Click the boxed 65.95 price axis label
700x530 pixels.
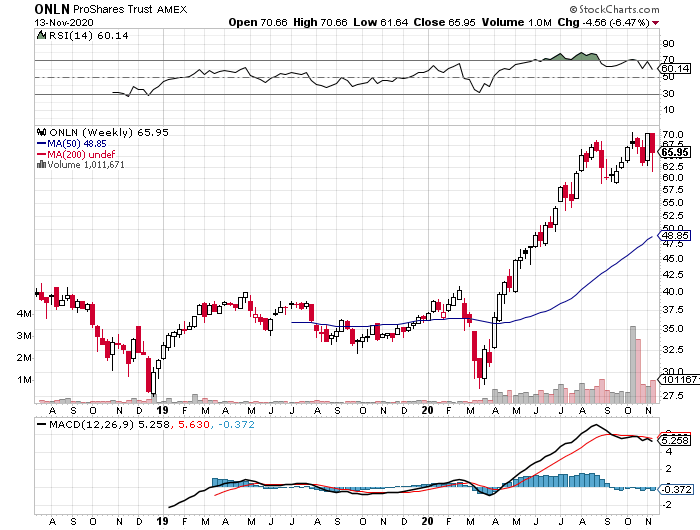[x=675, y=152]
